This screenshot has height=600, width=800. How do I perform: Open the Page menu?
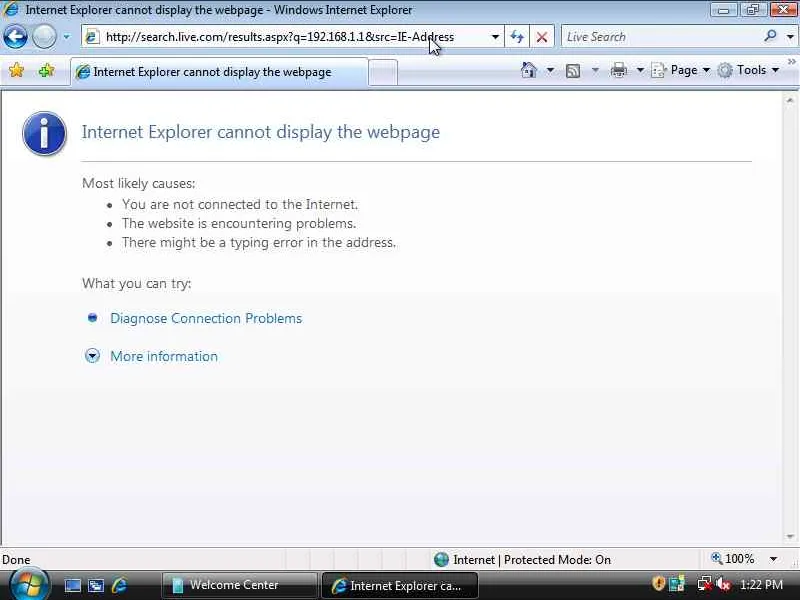pos(681,70)
